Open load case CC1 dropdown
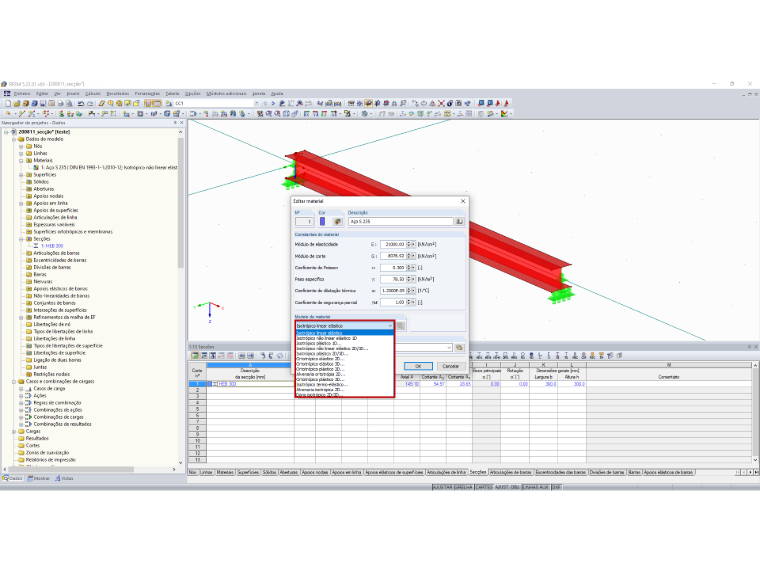 click(x=256, y=103)
